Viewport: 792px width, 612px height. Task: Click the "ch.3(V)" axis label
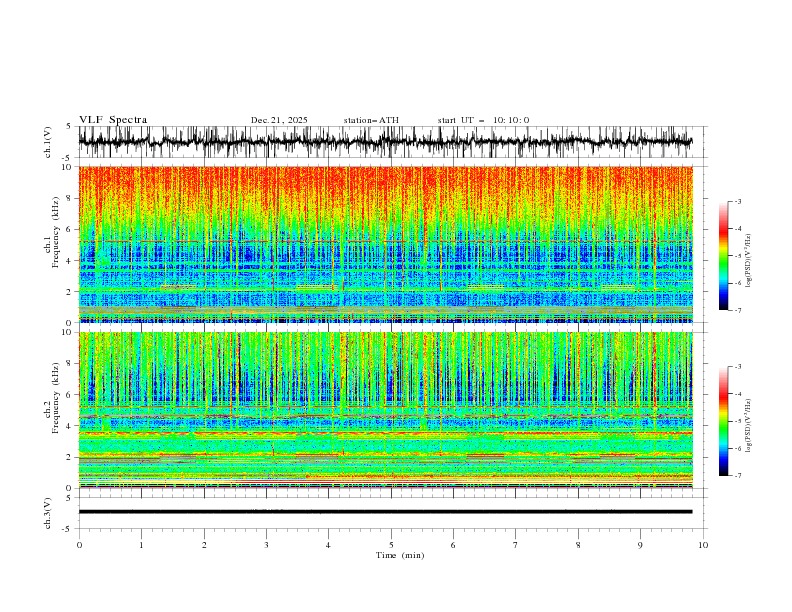coord(48,514)
